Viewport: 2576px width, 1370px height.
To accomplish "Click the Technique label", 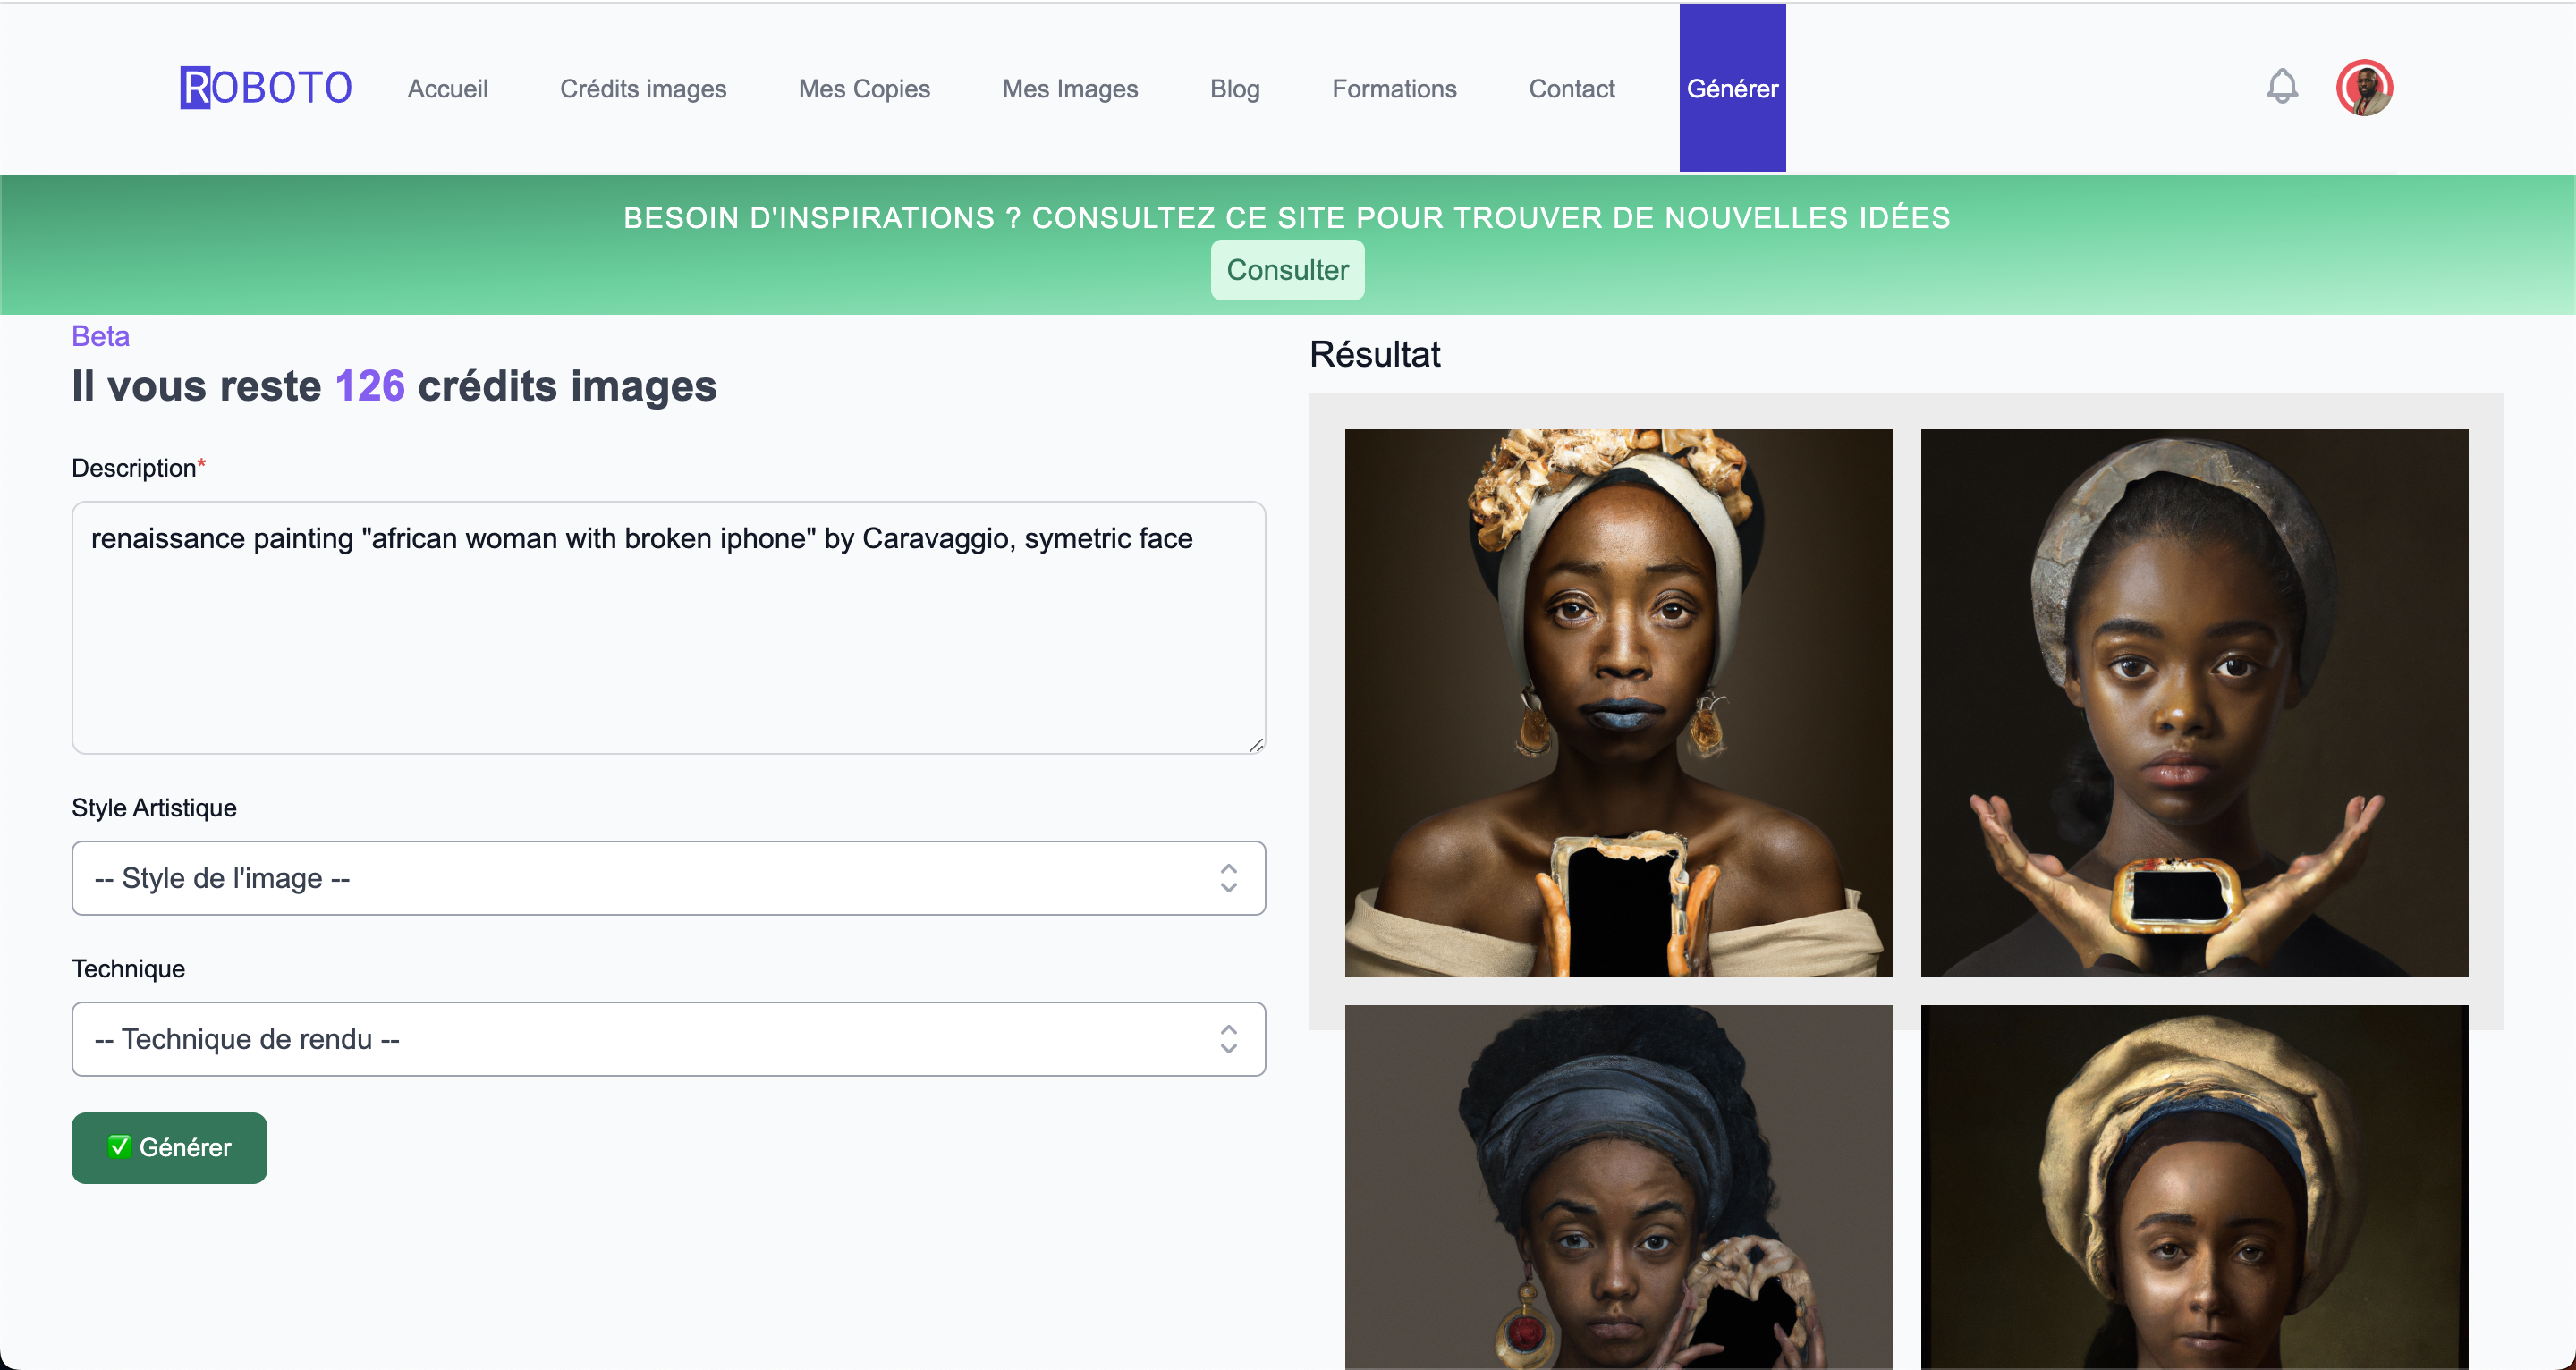I will pos(128,969).
